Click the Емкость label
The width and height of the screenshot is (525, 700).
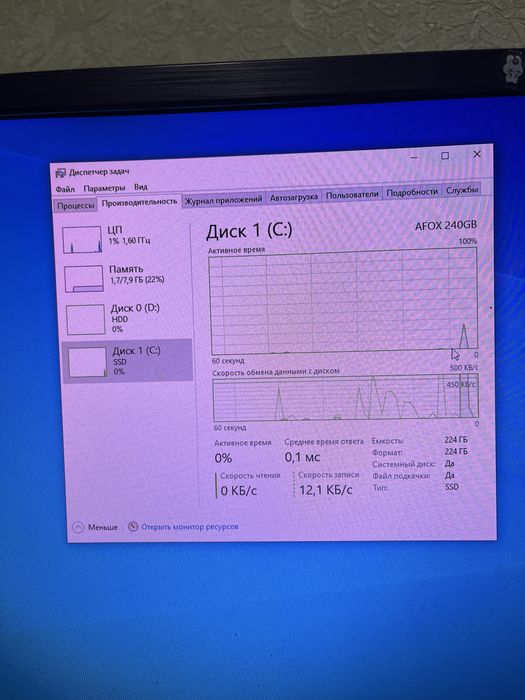click(388, 441)
